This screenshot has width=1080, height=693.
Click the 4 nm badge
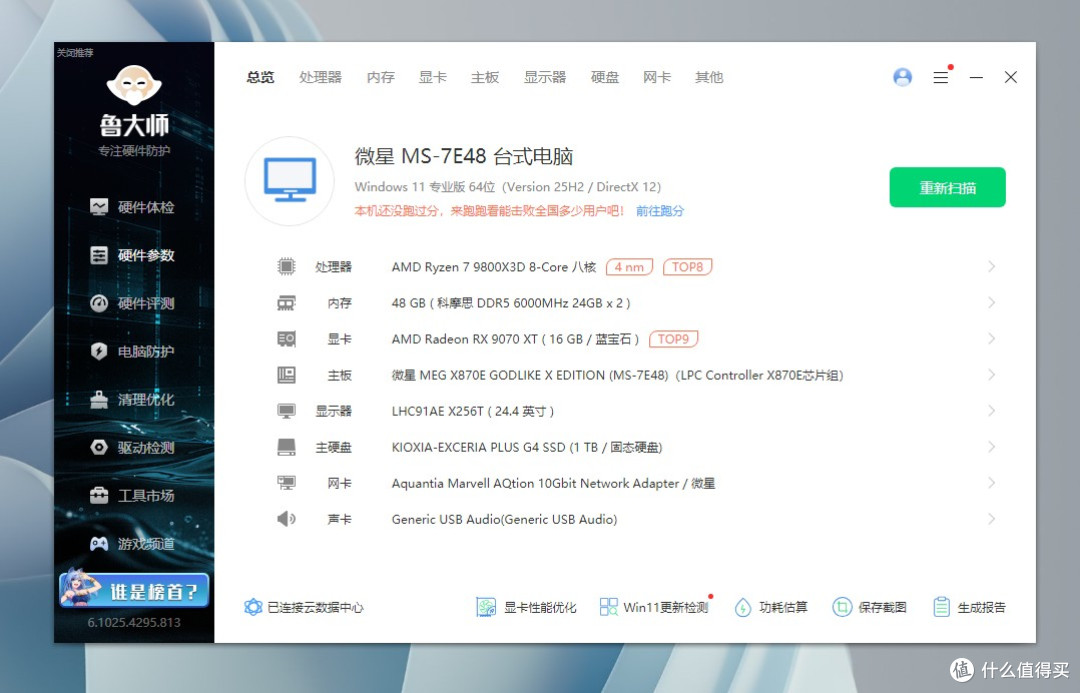[629, 267]
